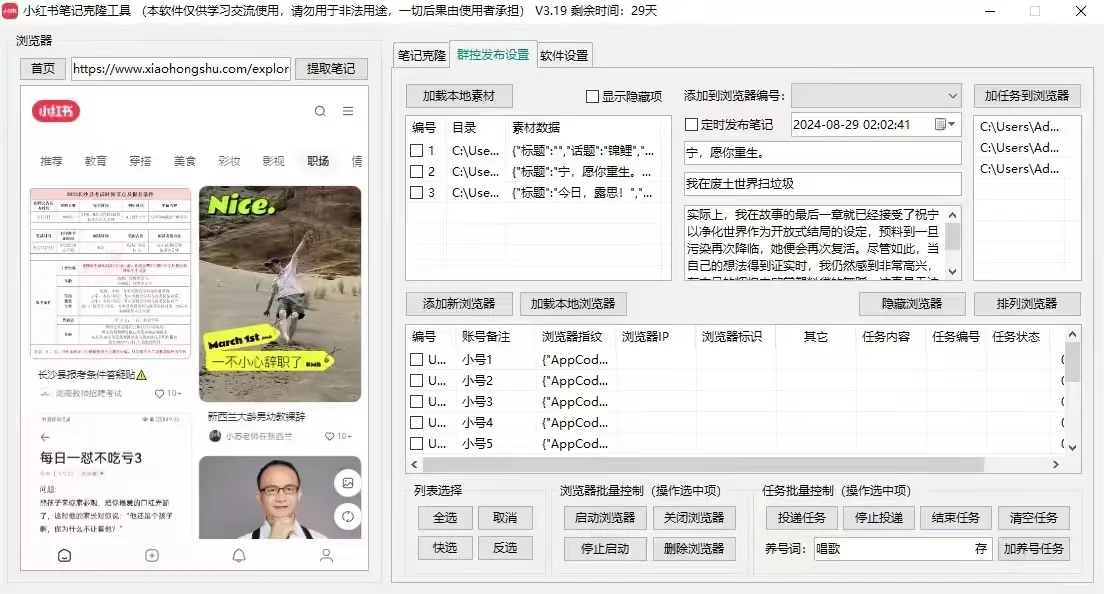Click the Xiaohongshu home icon in bottom nav

64,555
